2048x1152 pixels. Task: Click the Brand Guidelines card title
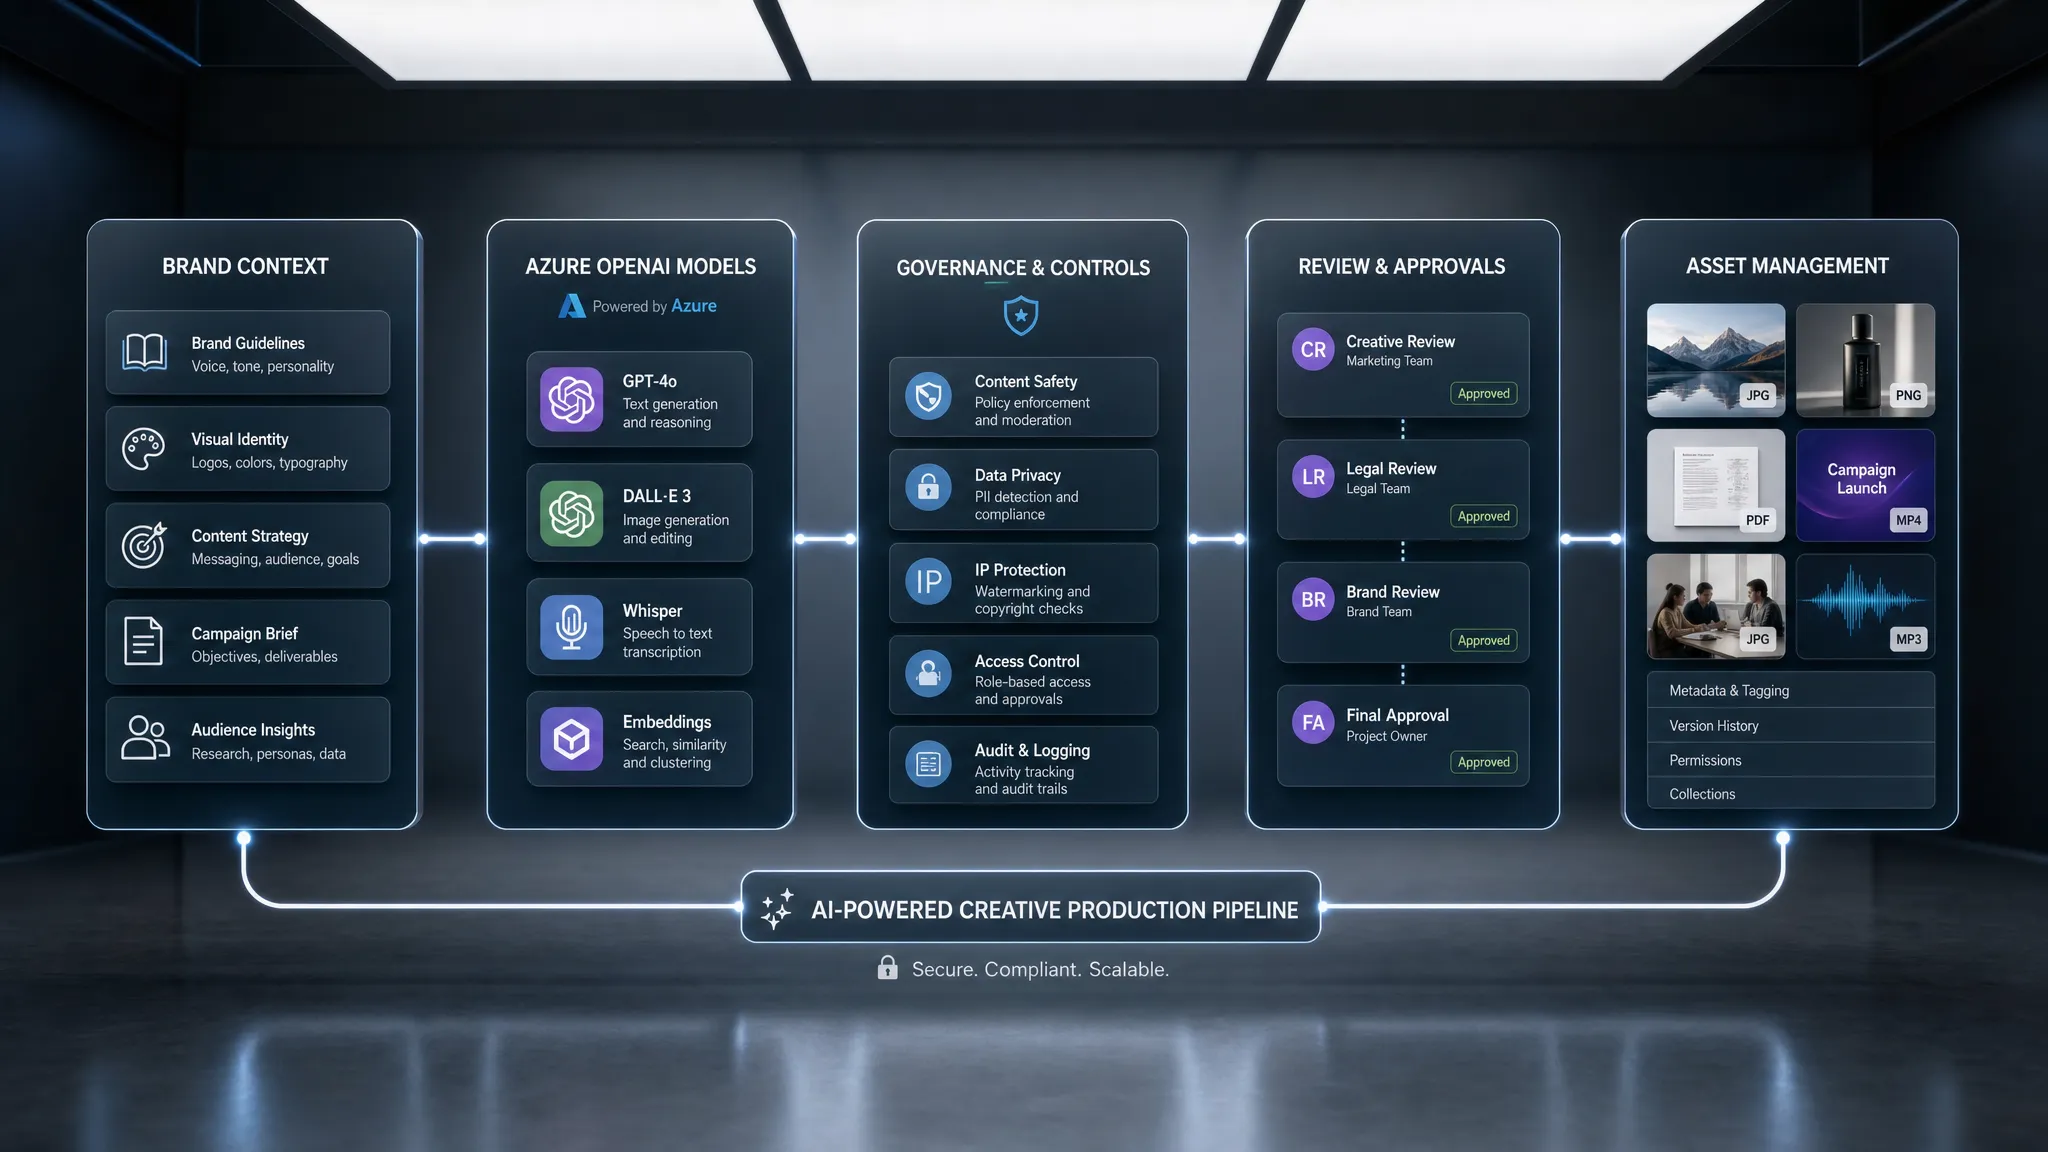coord(248,343)
